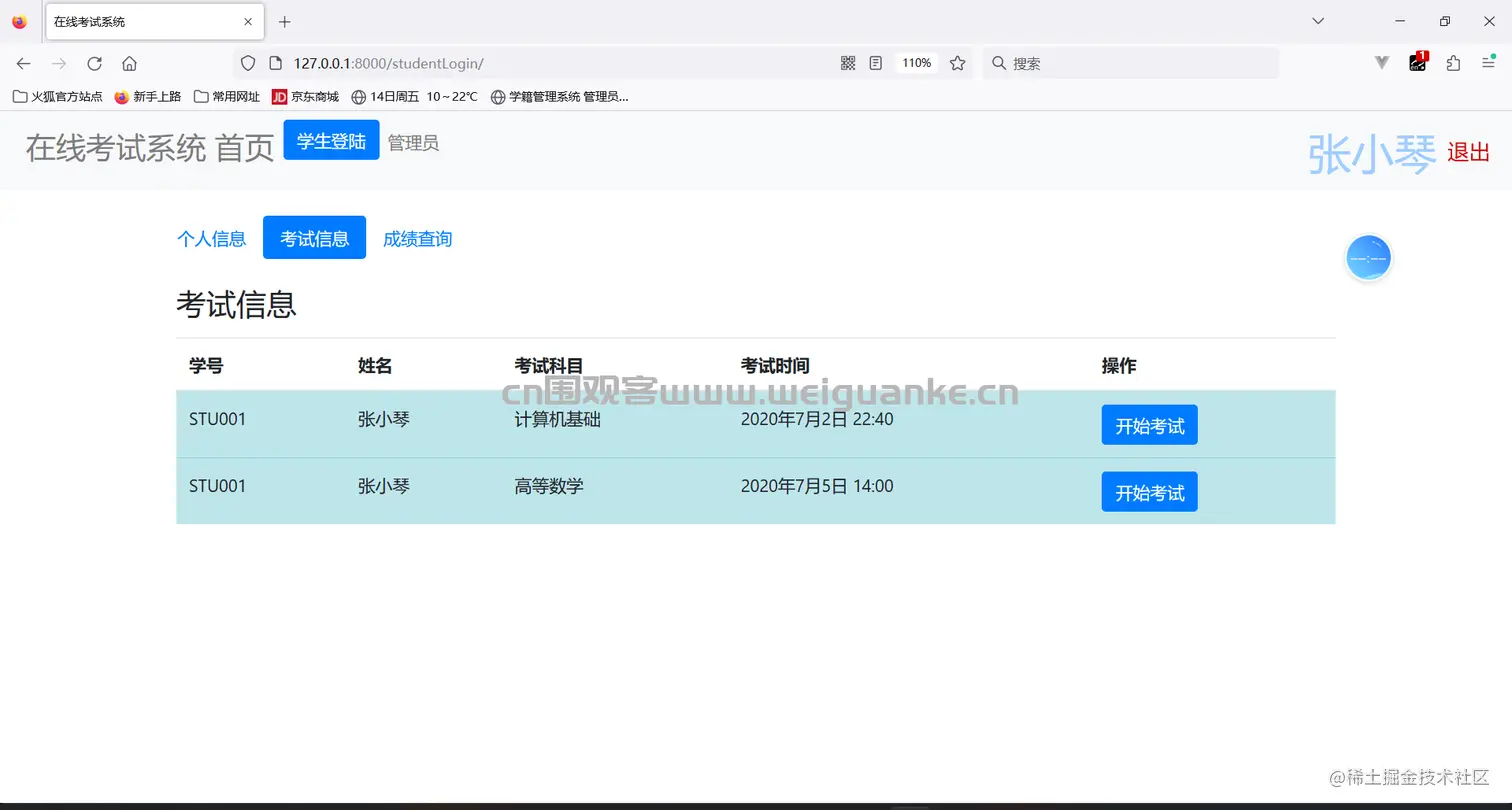Image resolution: width=1512 pixels, height=810 pixels.
Task: Click 退出 to log out
Action: [1468, 152]
